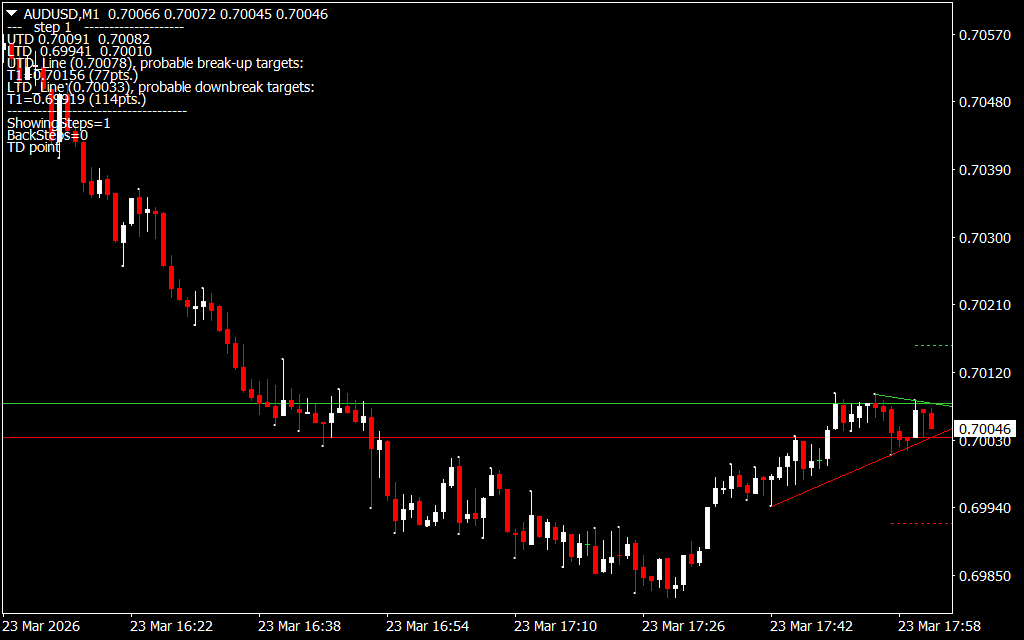Screen dimensions: 1024x640
Task: Click the triangle arrow beside AUDUSD,M1
Action: [x=12, y=14]
